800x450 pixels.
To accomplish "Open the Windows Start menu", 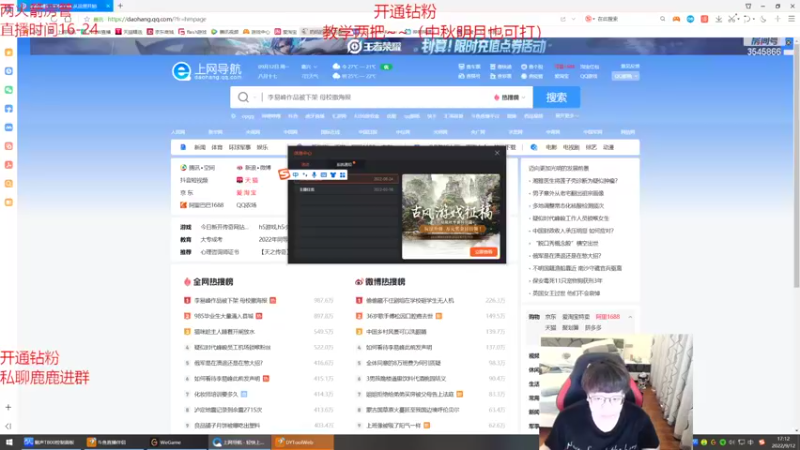I will pos(9,442).
